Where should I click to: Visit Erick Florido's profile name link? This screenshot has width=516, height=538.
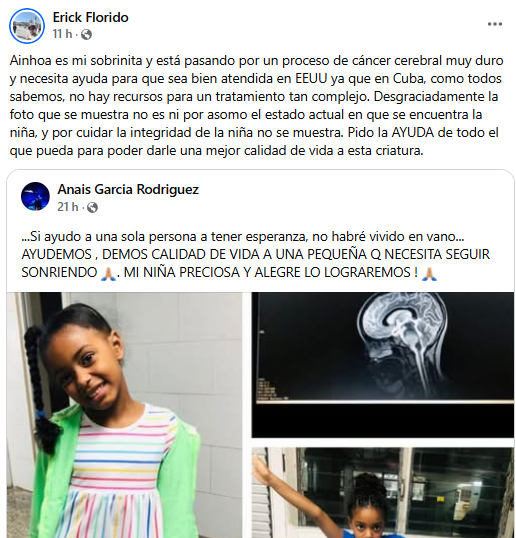[91, 17]
